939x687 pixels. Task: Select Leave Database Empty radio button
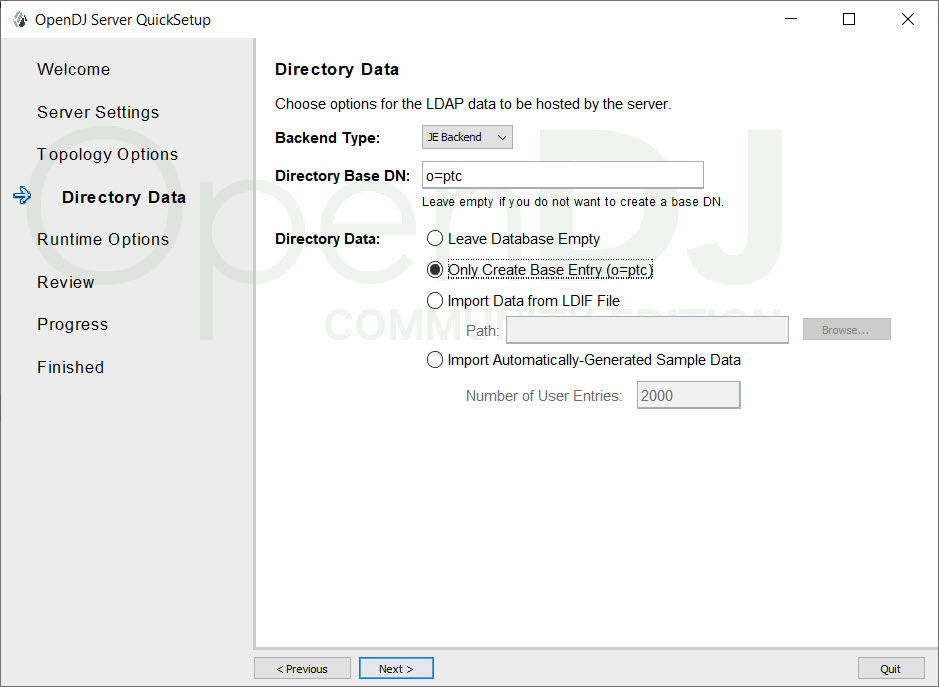435,238
